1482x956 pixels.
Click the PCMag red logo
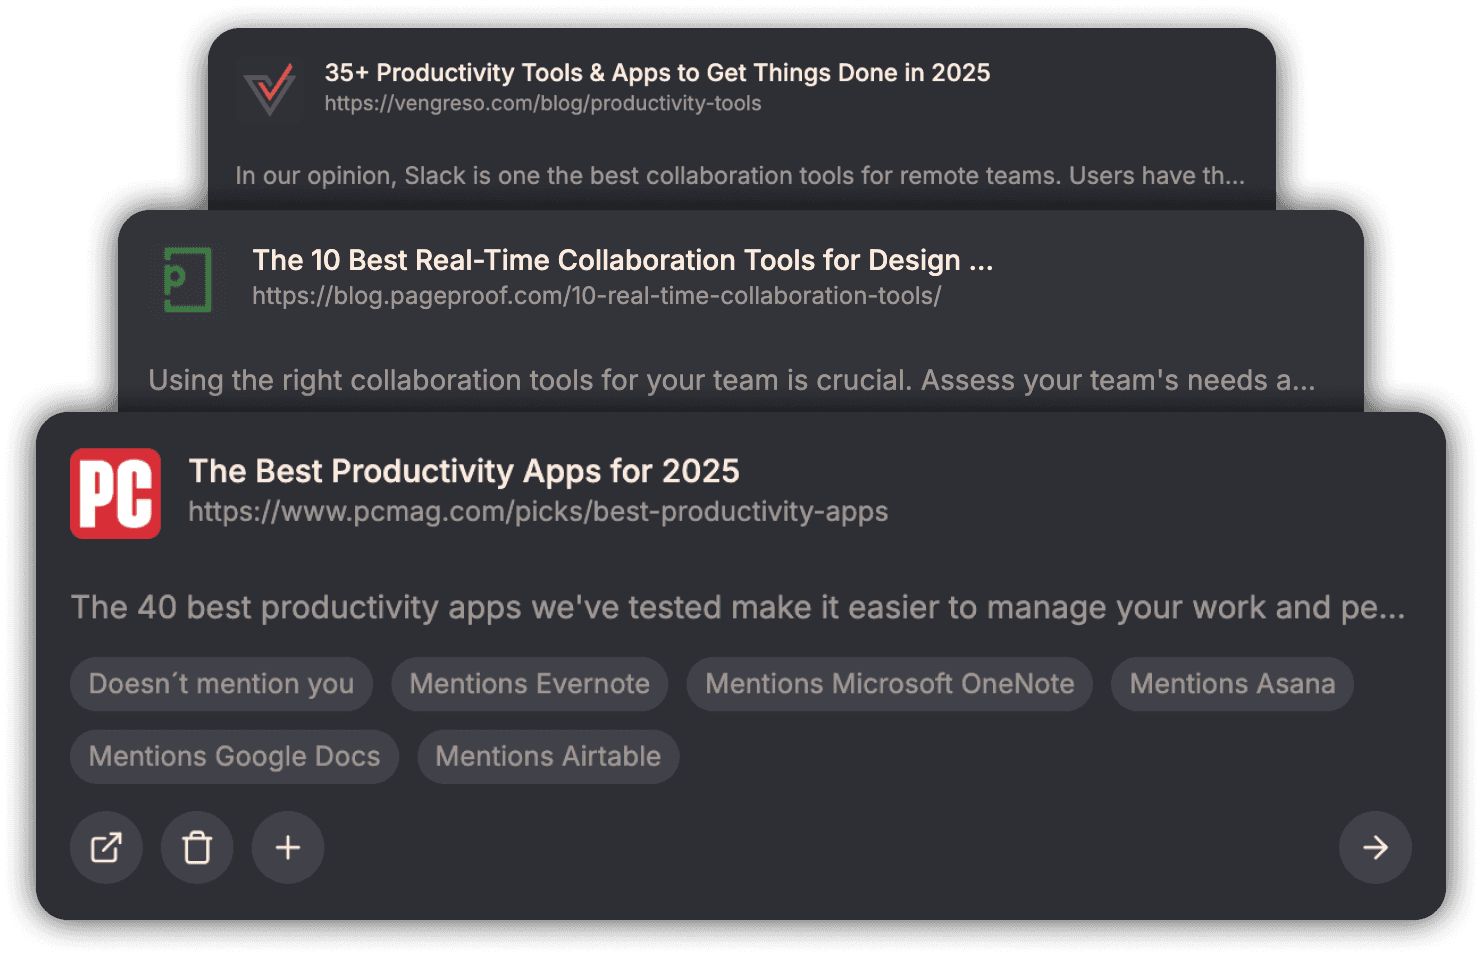115,493
